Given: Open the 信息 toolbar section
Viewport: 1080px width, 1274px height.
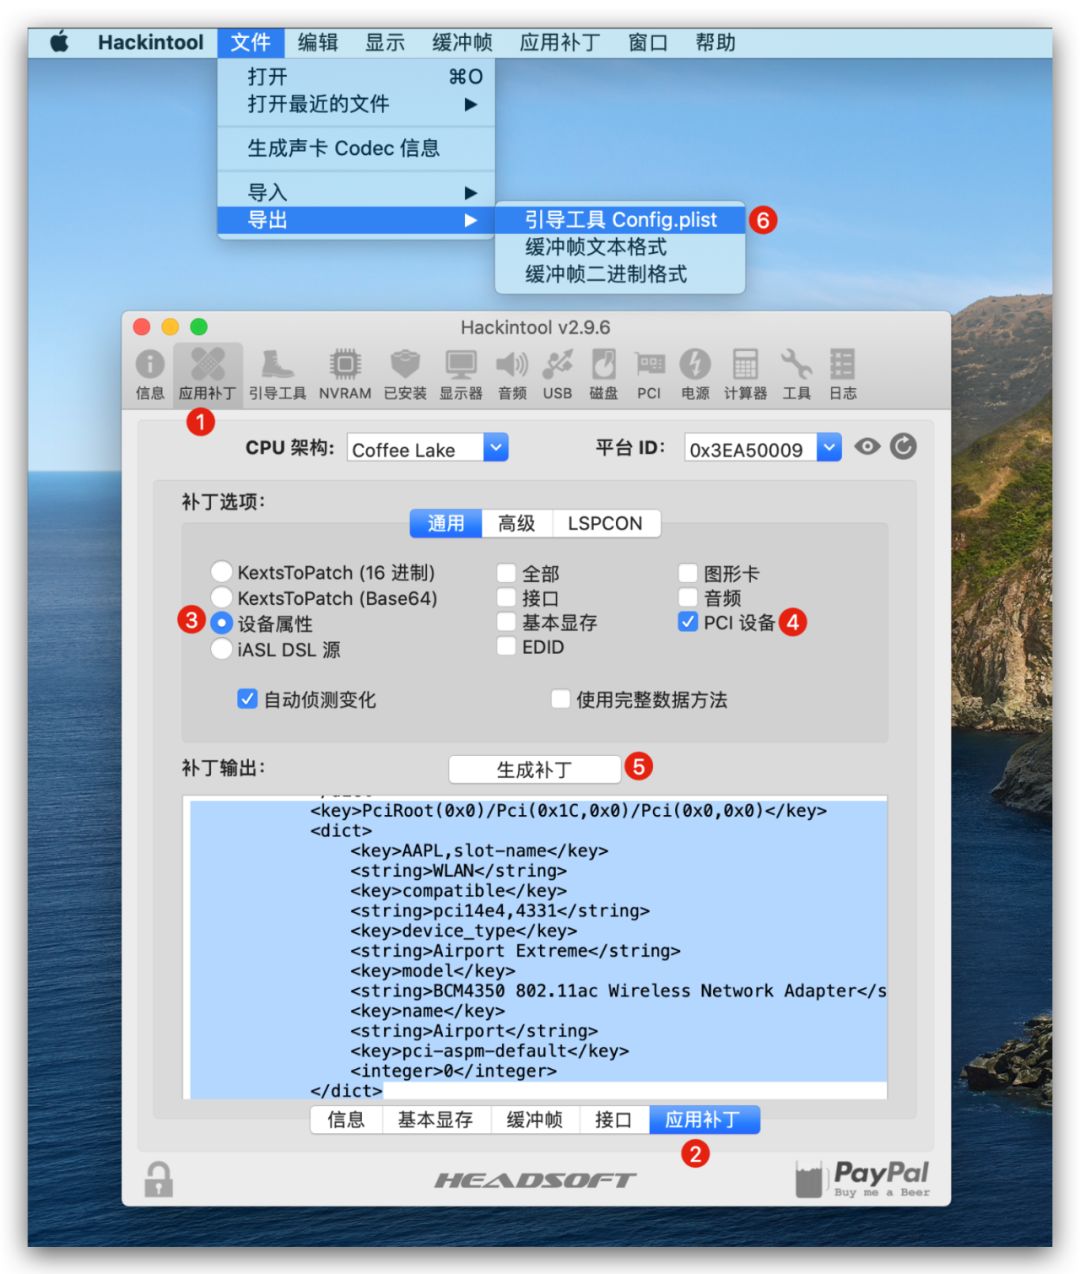Looking at the screenshot, I should [150, 374].
